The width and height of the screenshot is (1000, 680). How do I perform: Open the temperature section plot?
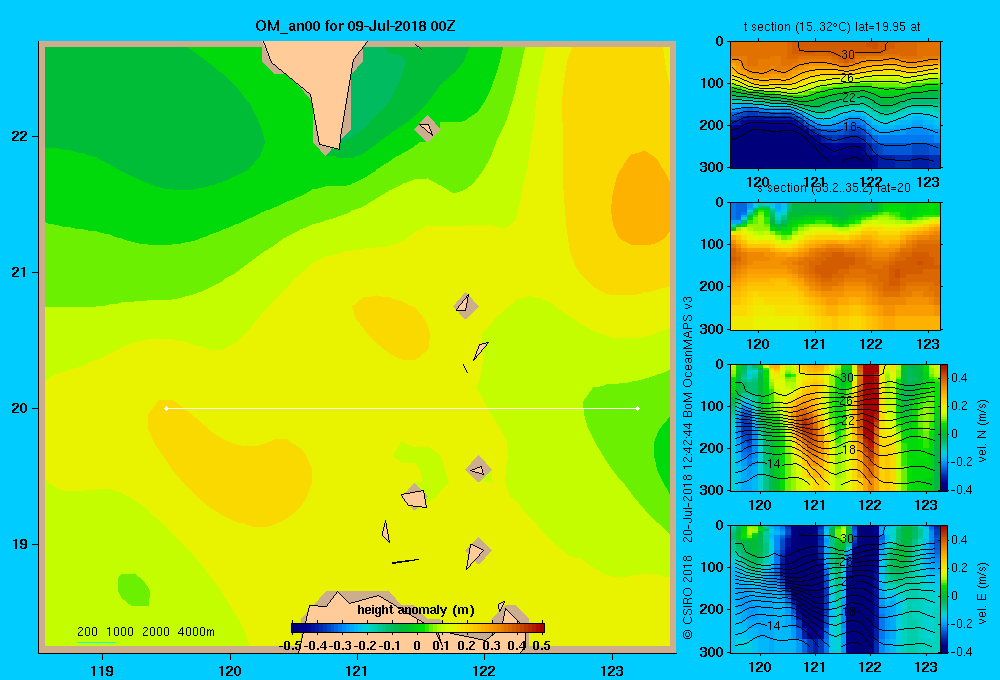tap(835, 105)
